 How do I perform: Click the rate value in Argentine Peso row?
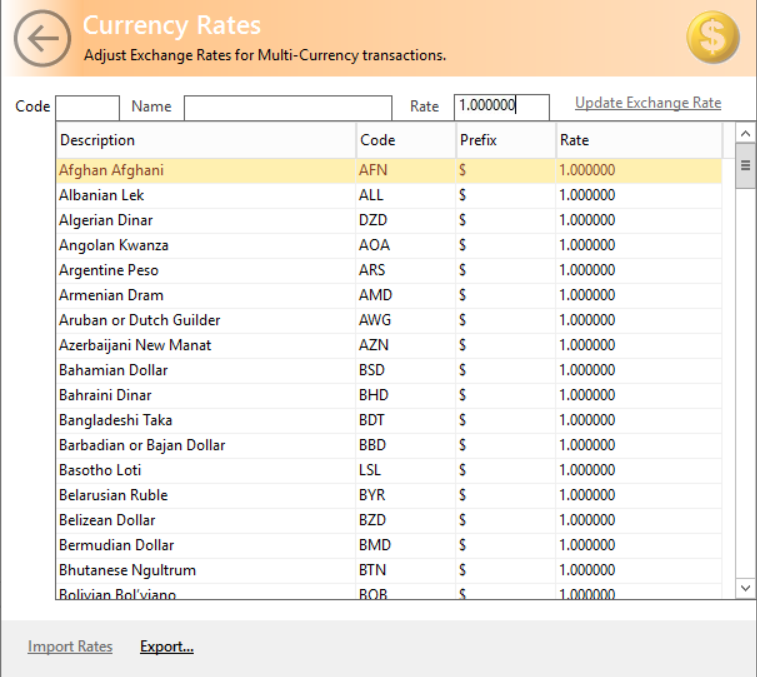[587, 270]
